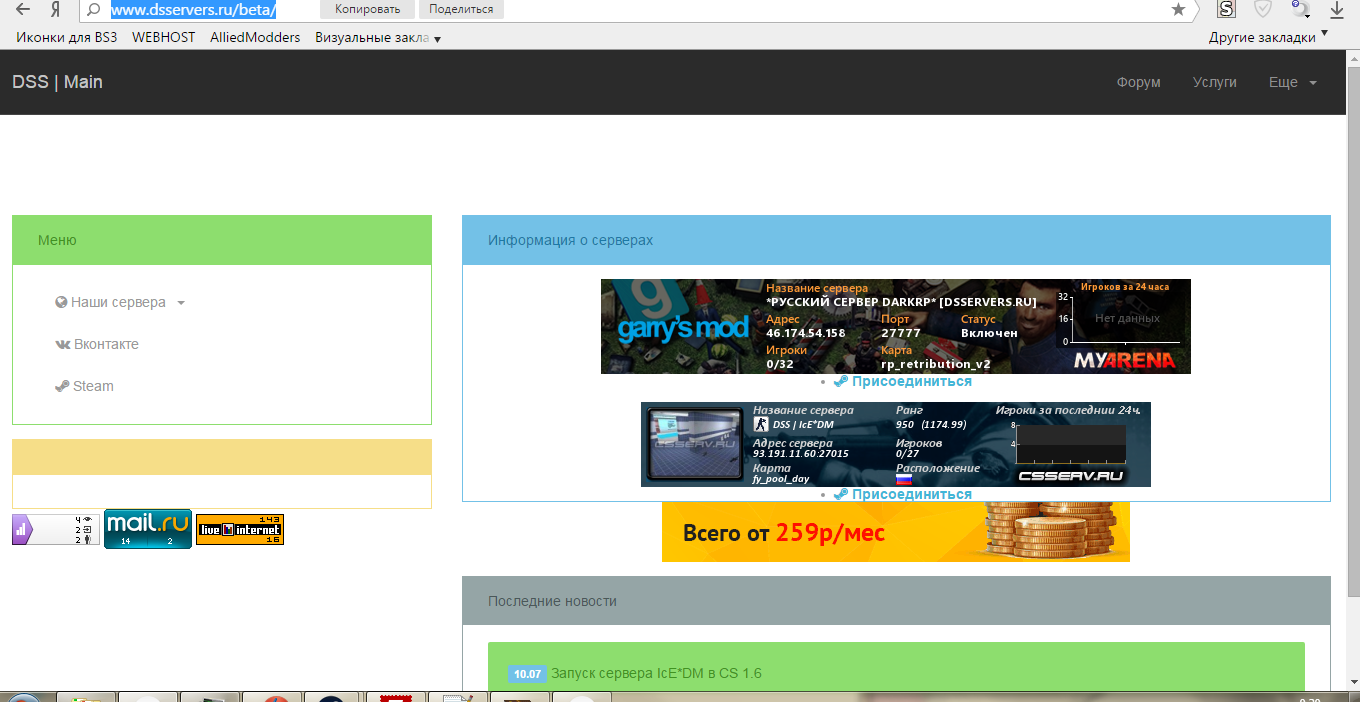
Task: Open the S extension icon in the toolbar
Action: [1226, 9]
